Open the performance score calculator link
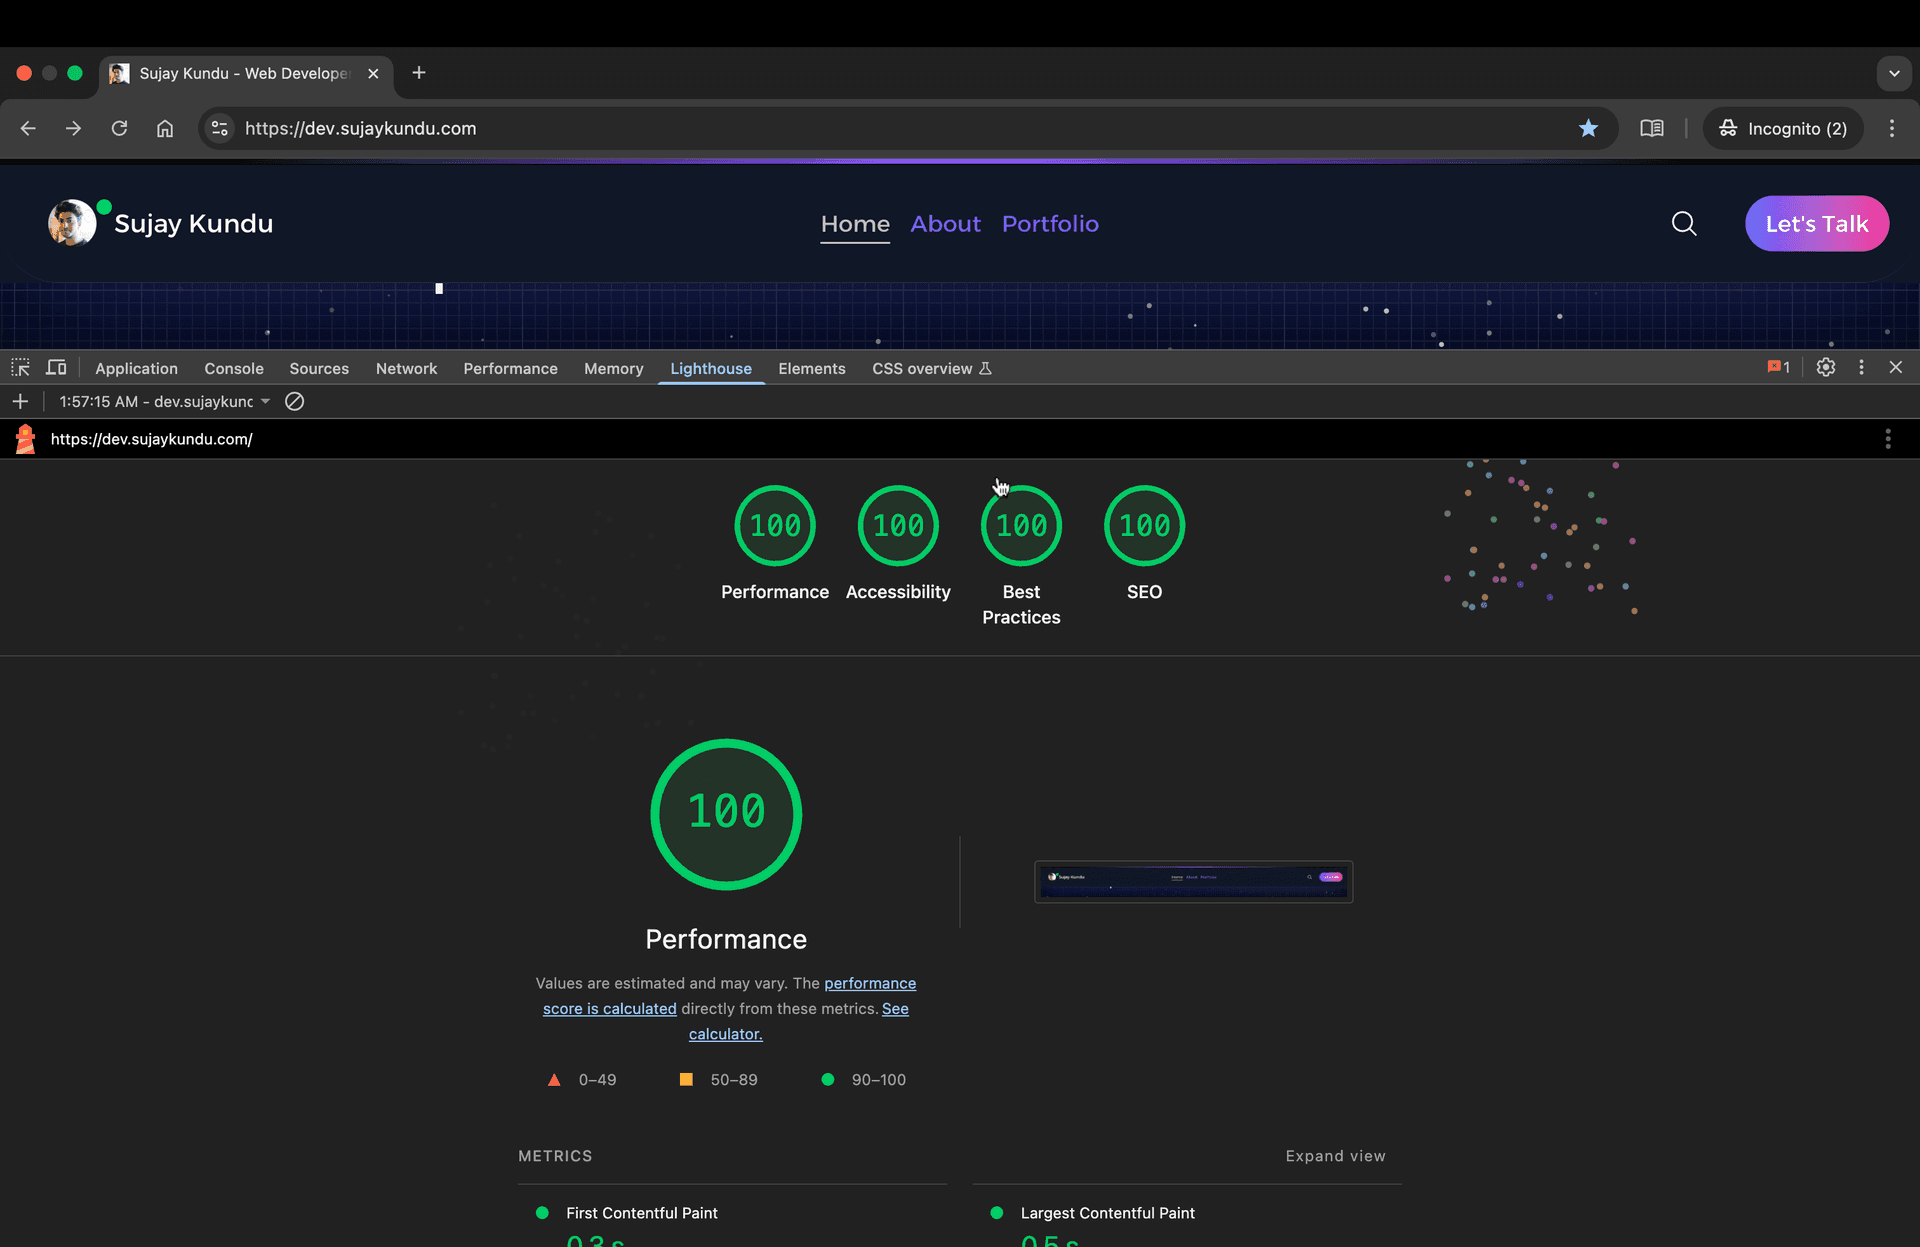 pyautogui.click(x=726, y=1033)
